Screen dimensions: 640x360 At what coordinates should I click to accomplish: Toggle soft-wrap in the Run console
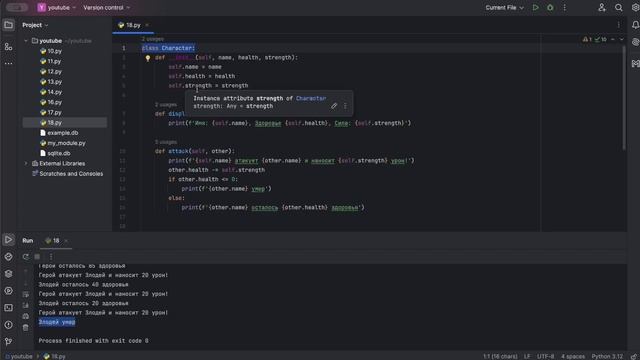[x=26, y=294]
